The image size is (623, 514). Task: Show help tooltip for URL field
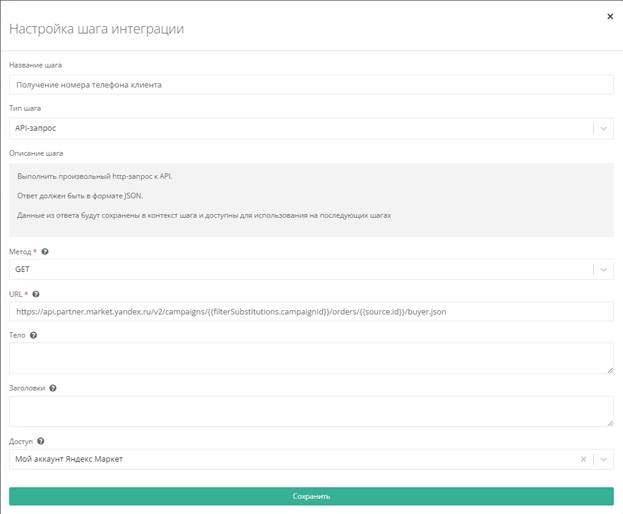pos(36,294)
